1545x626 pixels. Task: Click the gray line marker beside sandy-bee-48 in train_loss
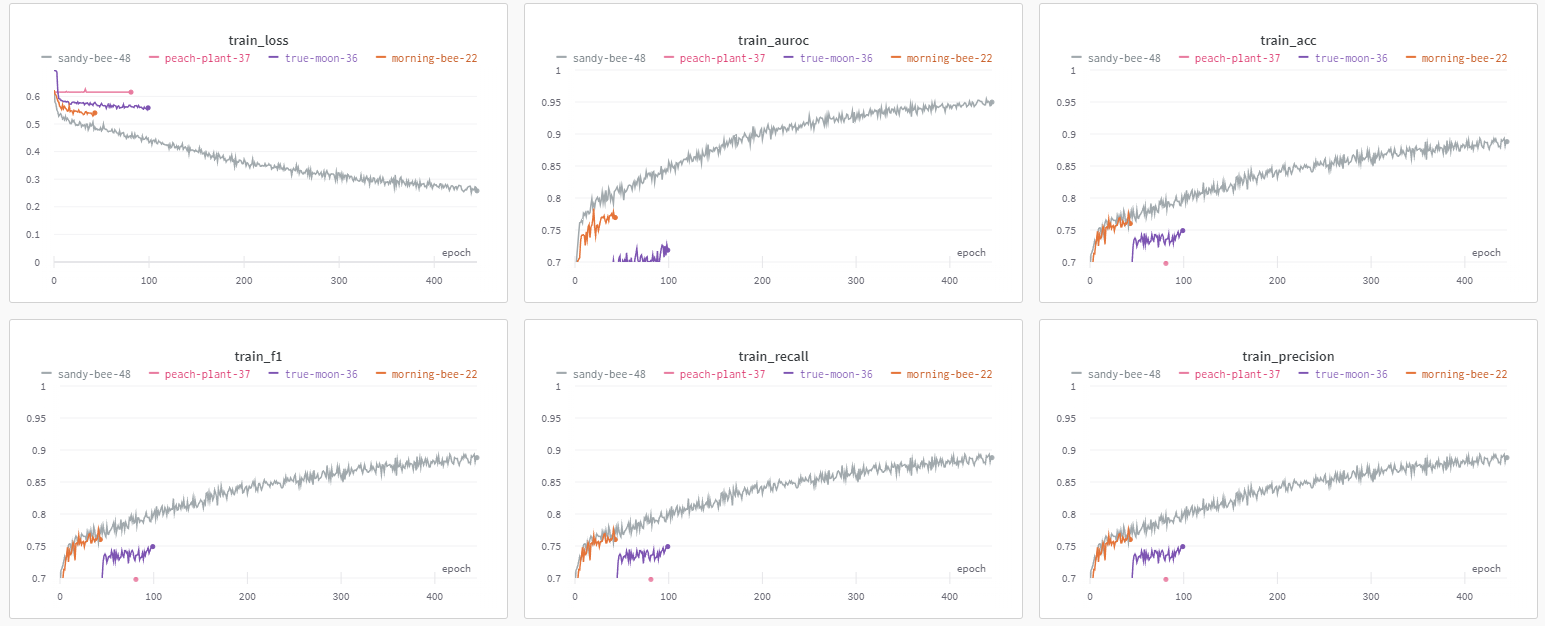[47, 57]
